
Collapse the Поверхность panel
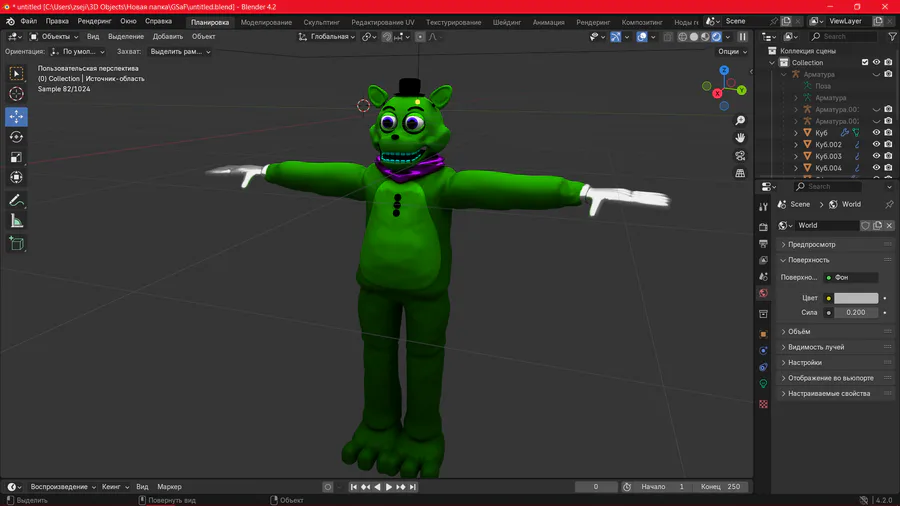coord(835,260)
